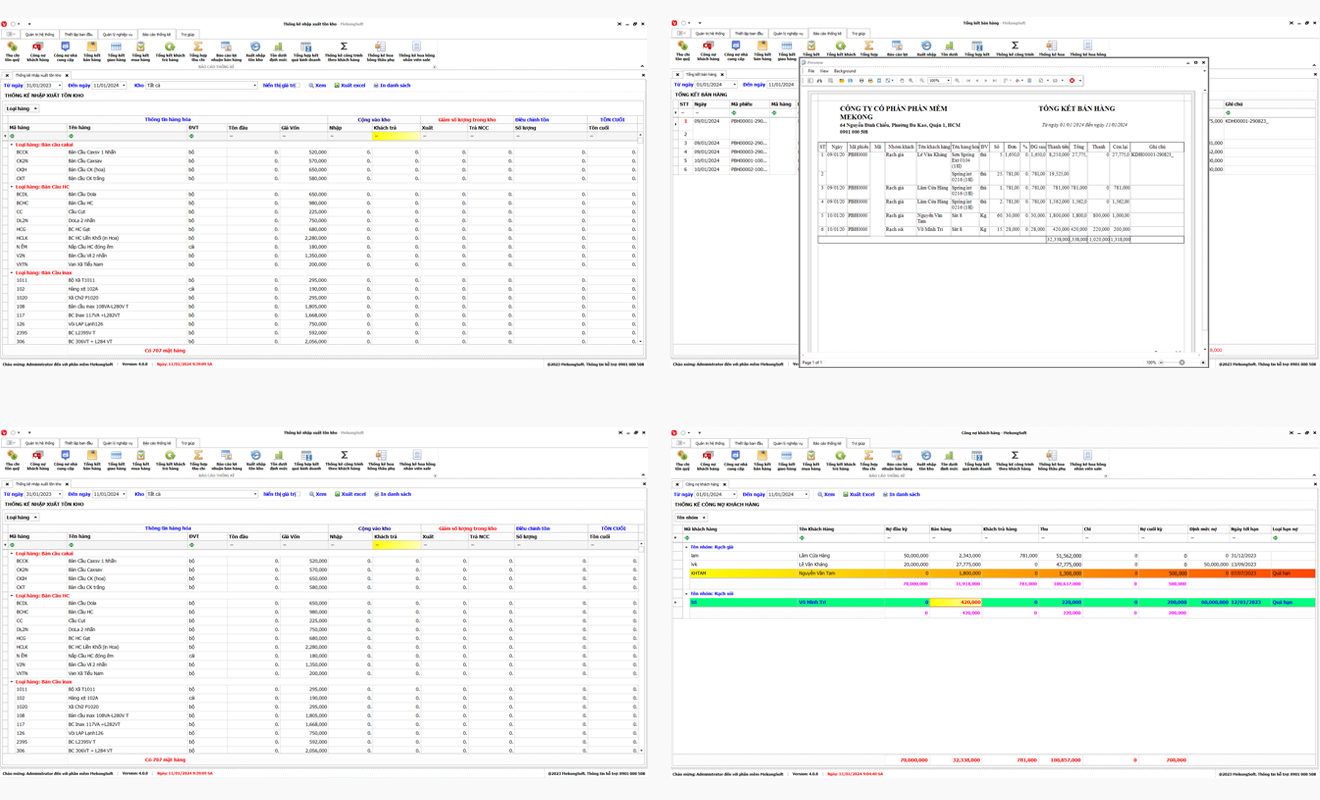
Task: Select the orange 'Nguyễn Văn Tam' customer row
Action: (820, 573)
